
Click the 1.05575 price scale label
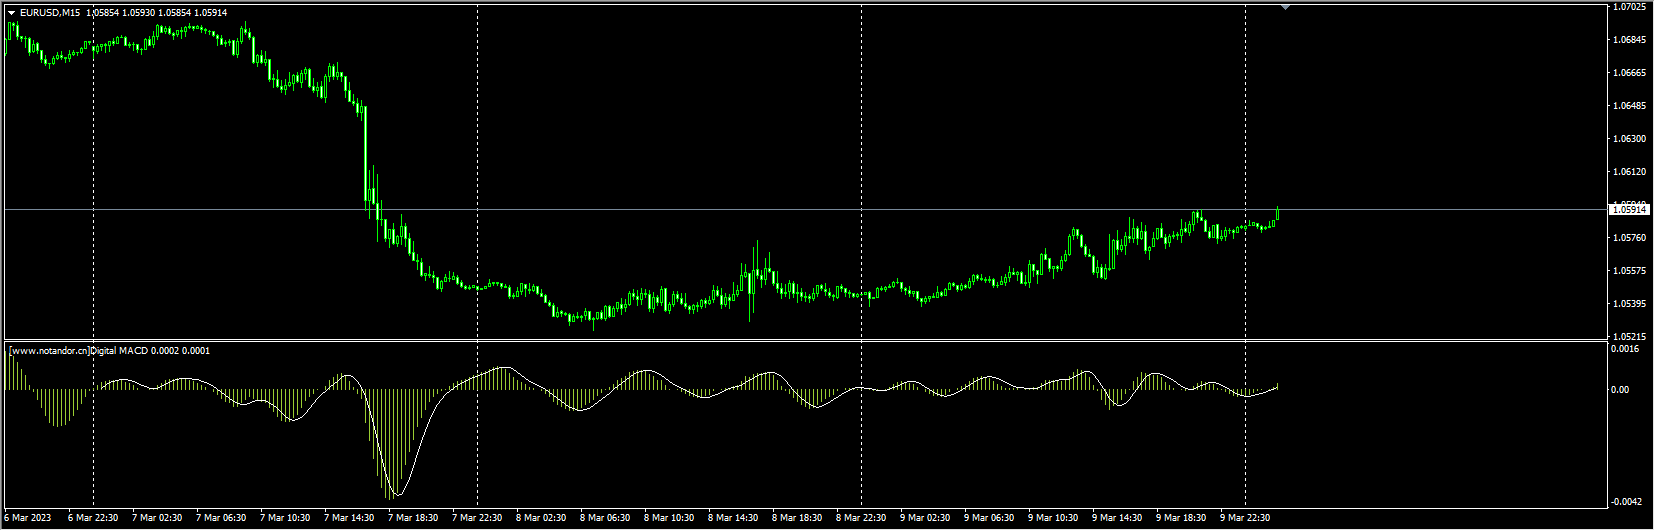click(x=1630, y=271)
